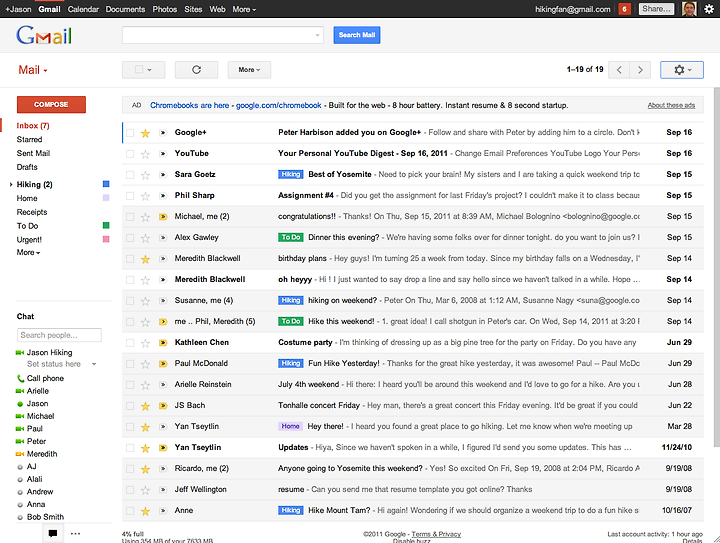Click green color swatch for To Do label
This screenshot has width=720, height=543.
(106, 225)
